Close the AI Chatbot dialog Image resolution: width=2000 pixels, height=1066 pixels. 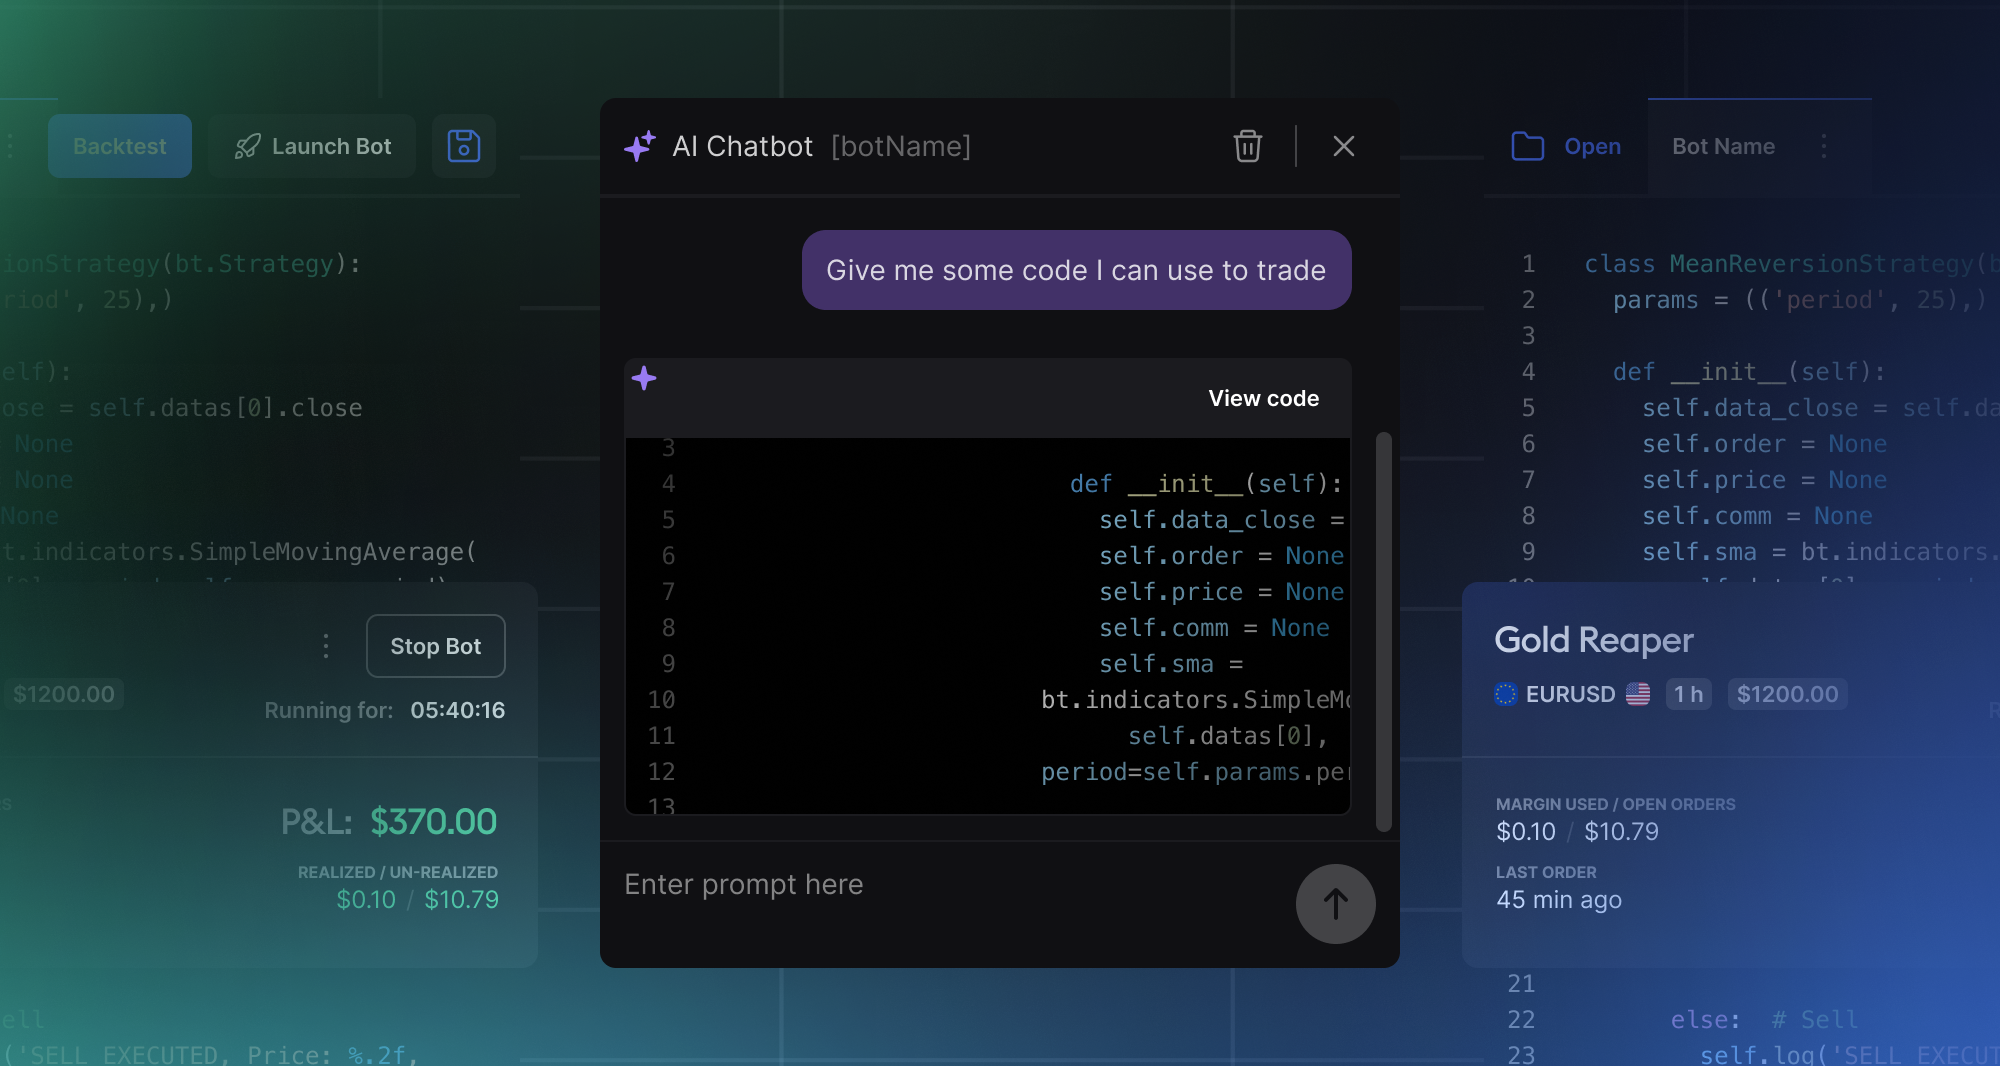point(1343,146)
